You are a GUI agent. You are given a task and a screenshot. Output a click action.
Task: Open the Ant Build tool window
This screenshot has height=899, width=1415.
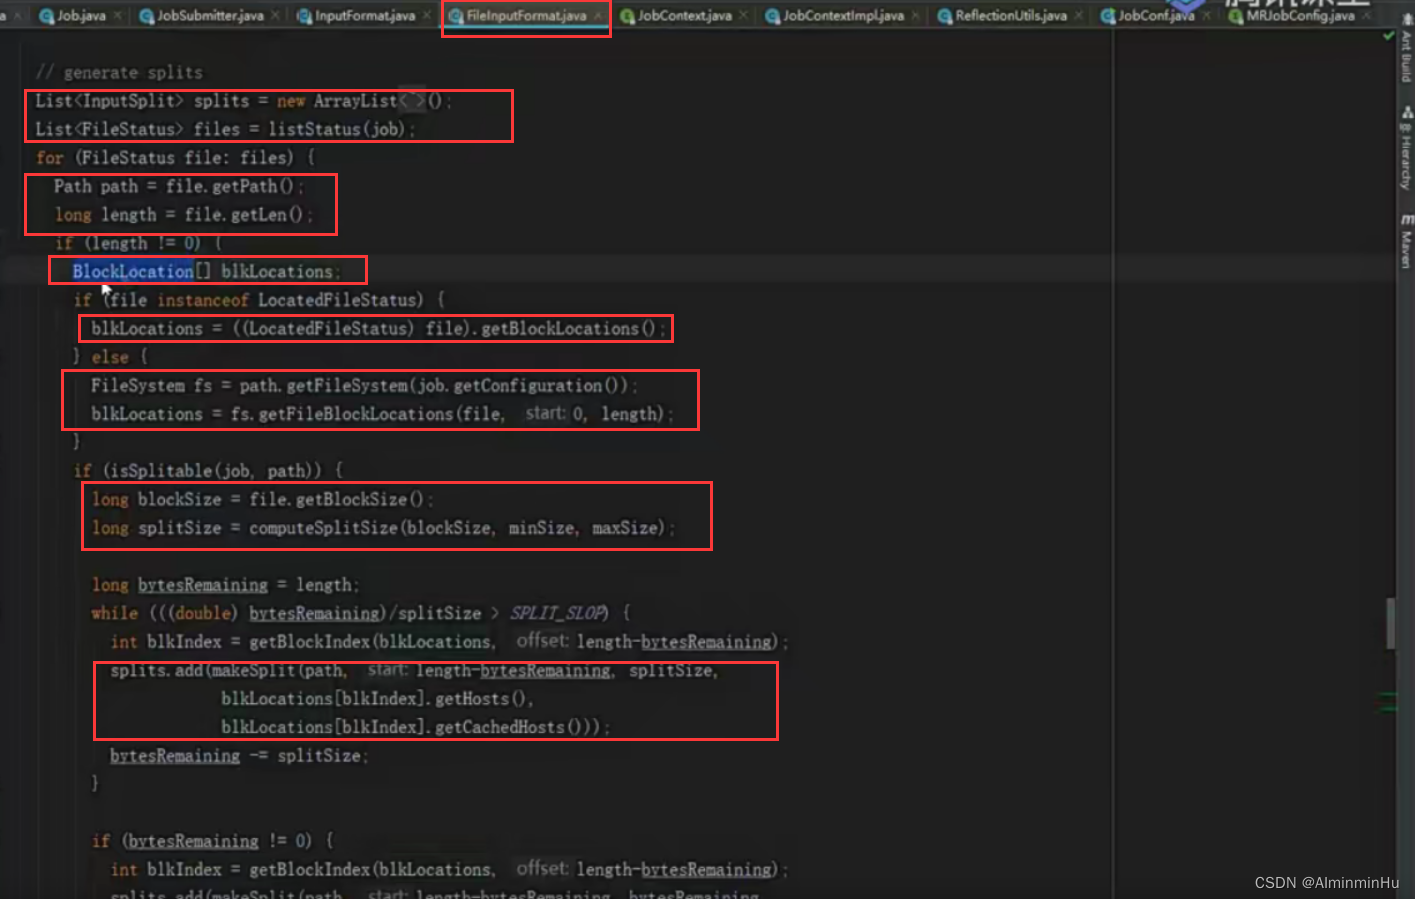click(x=1406, y=56)
